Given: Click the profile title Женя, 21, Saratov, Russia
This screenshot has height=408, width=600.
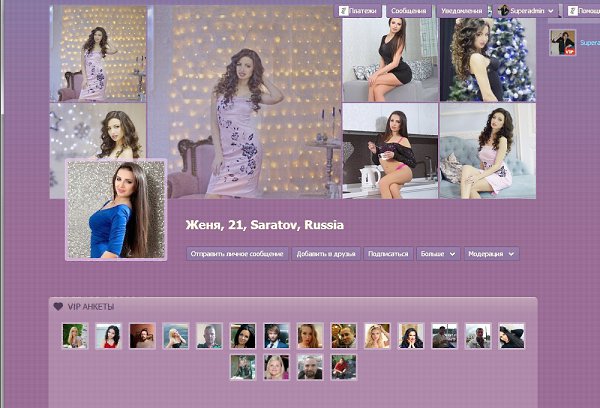Looking at the screenshot, I should tap(265, 225).
